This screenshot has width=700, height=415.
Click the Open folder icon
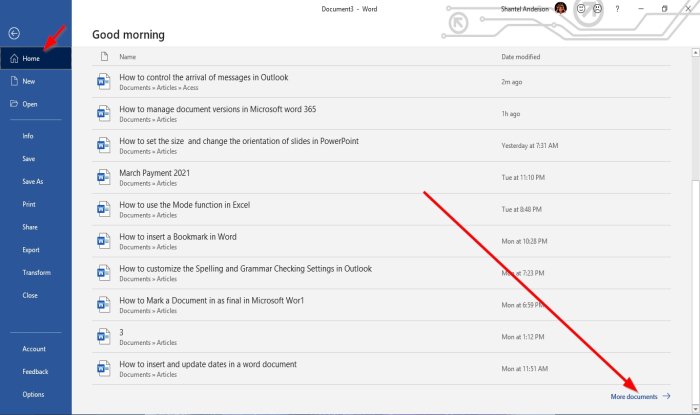coord(14,104)
